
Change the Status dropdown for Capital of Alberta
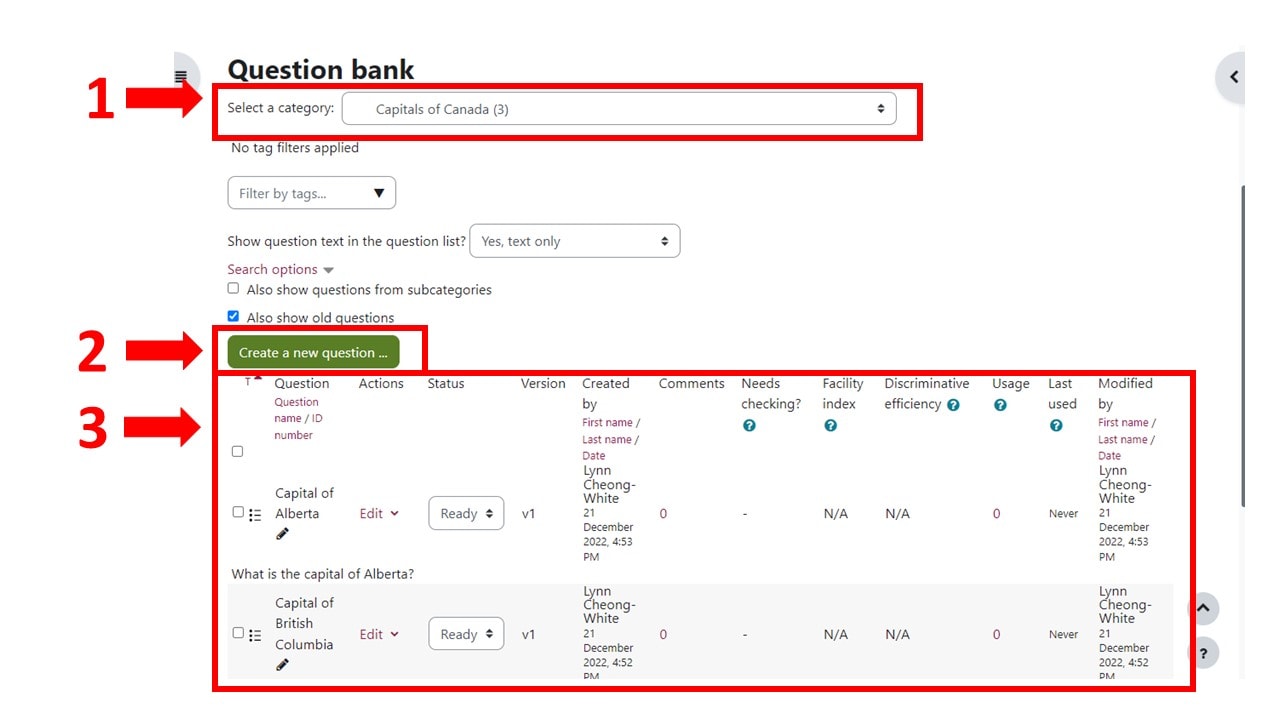pyautogui.click(x=466, y=514)
